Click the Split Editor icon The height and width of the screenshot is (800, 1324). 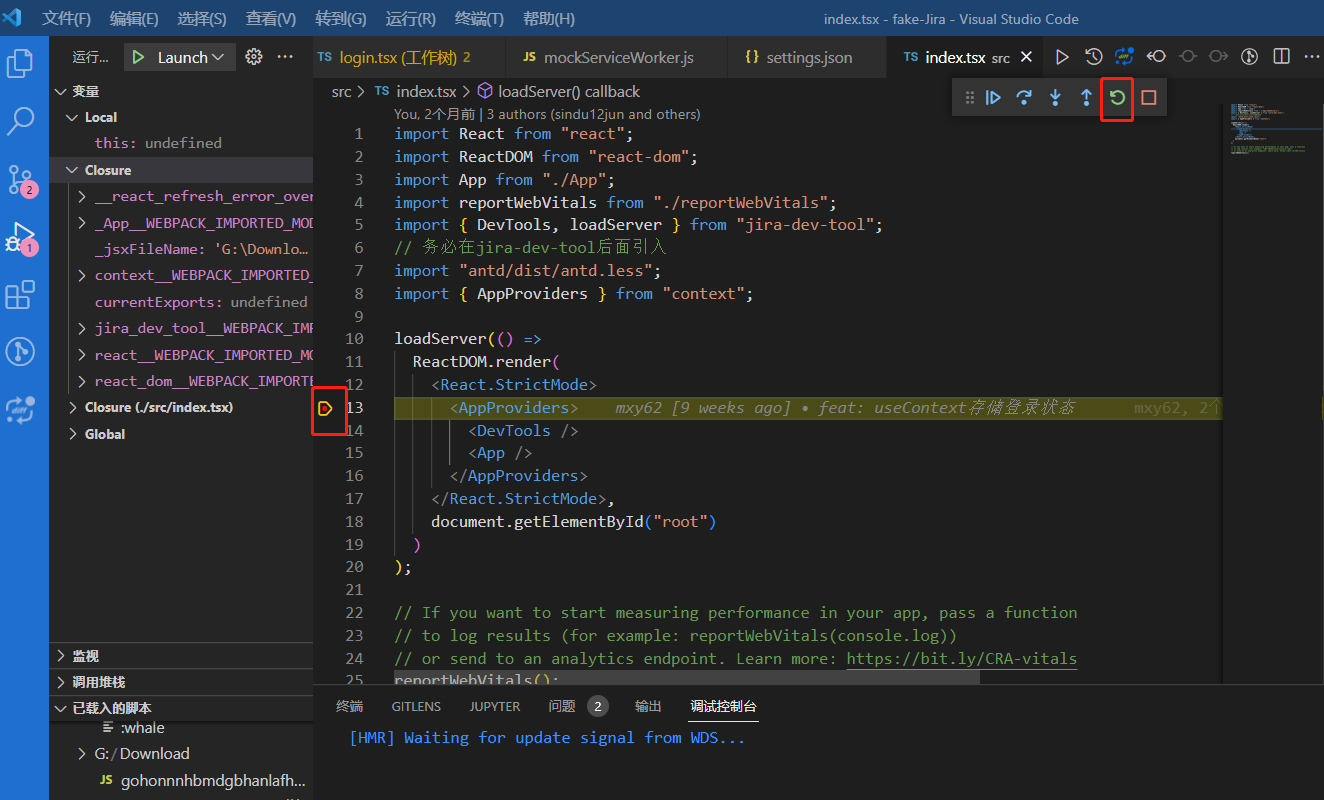(x=1281, y=57)
